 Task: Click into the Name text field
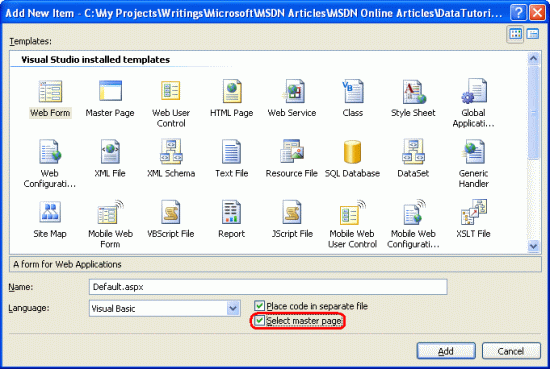tap(268, 287)
